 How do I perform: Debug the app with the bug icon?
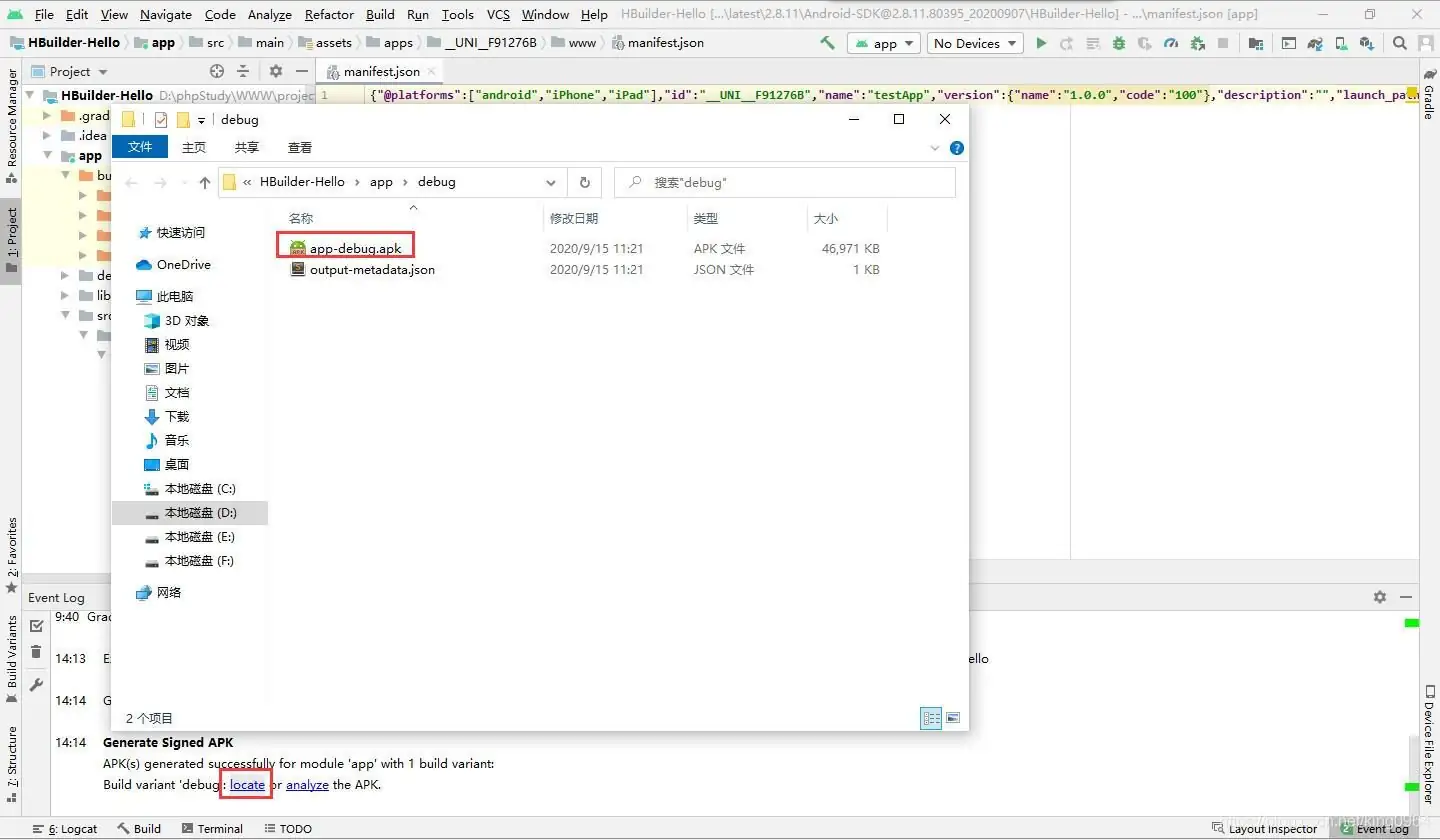coord(1118,43)
